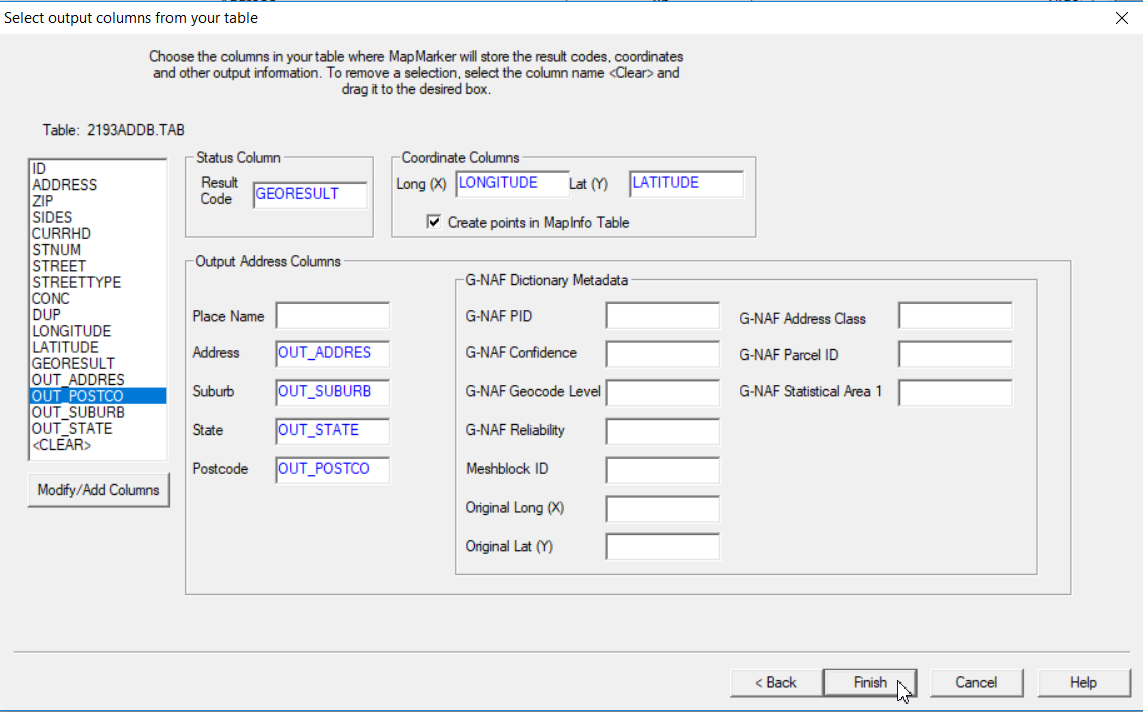Select STREETTYPE in the column list

click(x=98, y=282)
